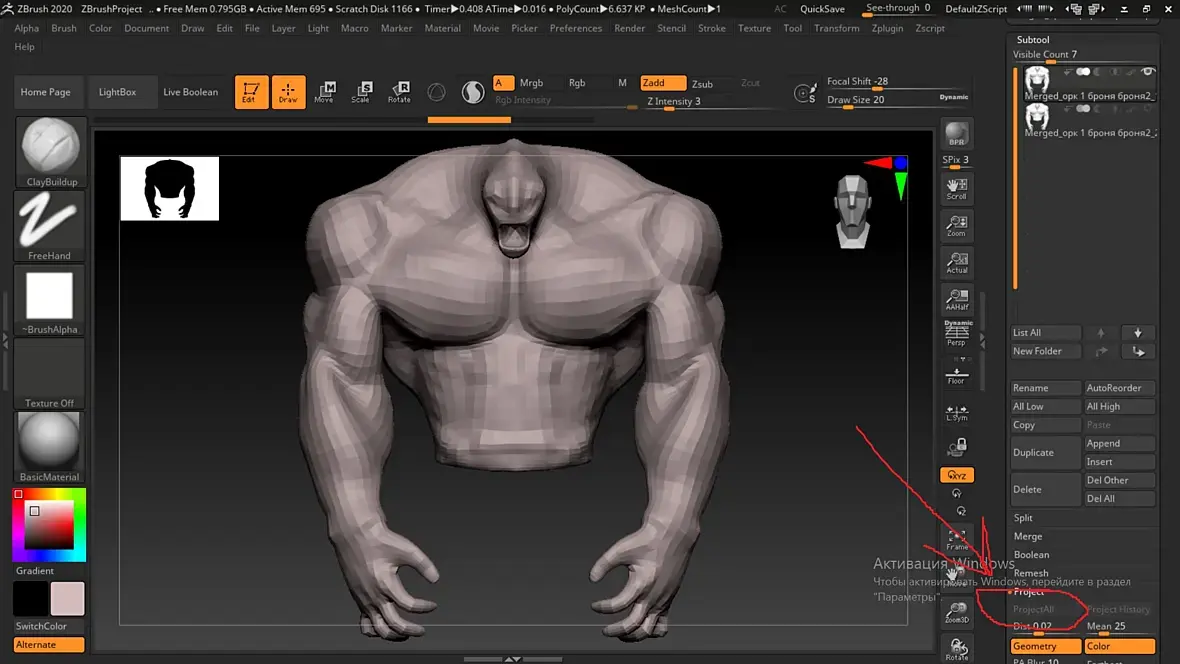Choose the FreeHand stroke icon
The height and width of the screenshot is (664, 1180).
pos(50,226)
